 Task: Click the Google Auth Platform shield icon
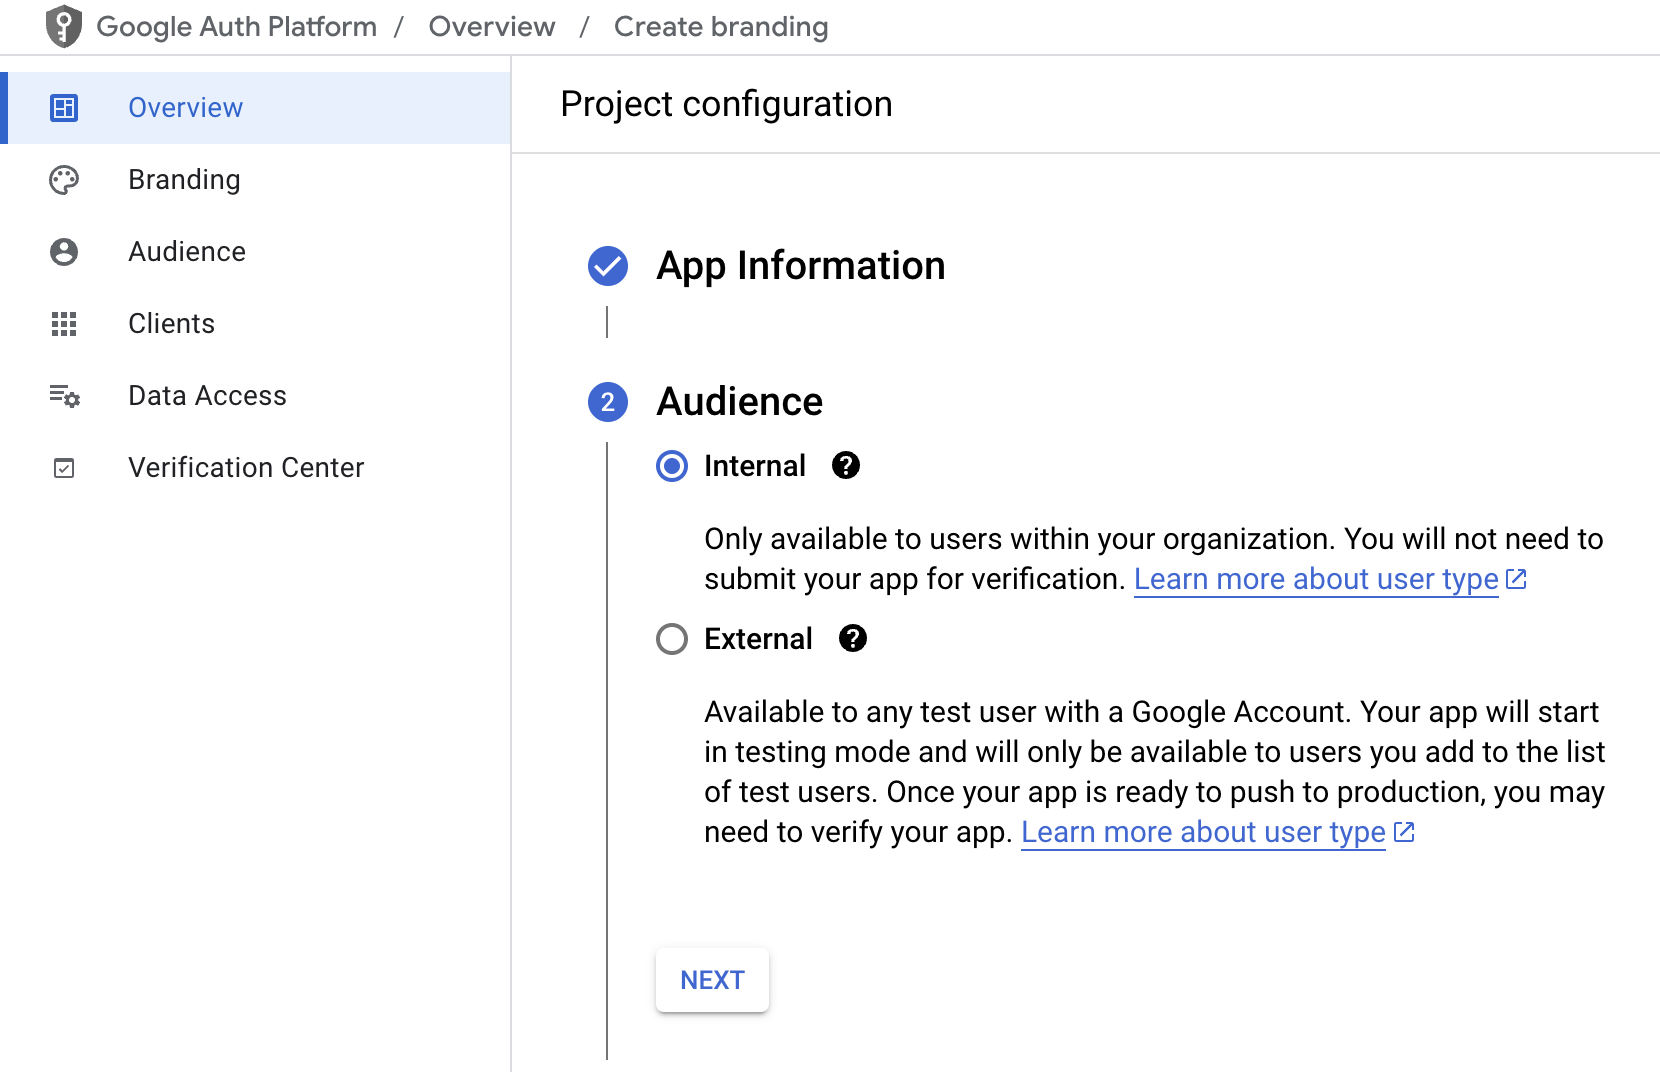(64, 27)
